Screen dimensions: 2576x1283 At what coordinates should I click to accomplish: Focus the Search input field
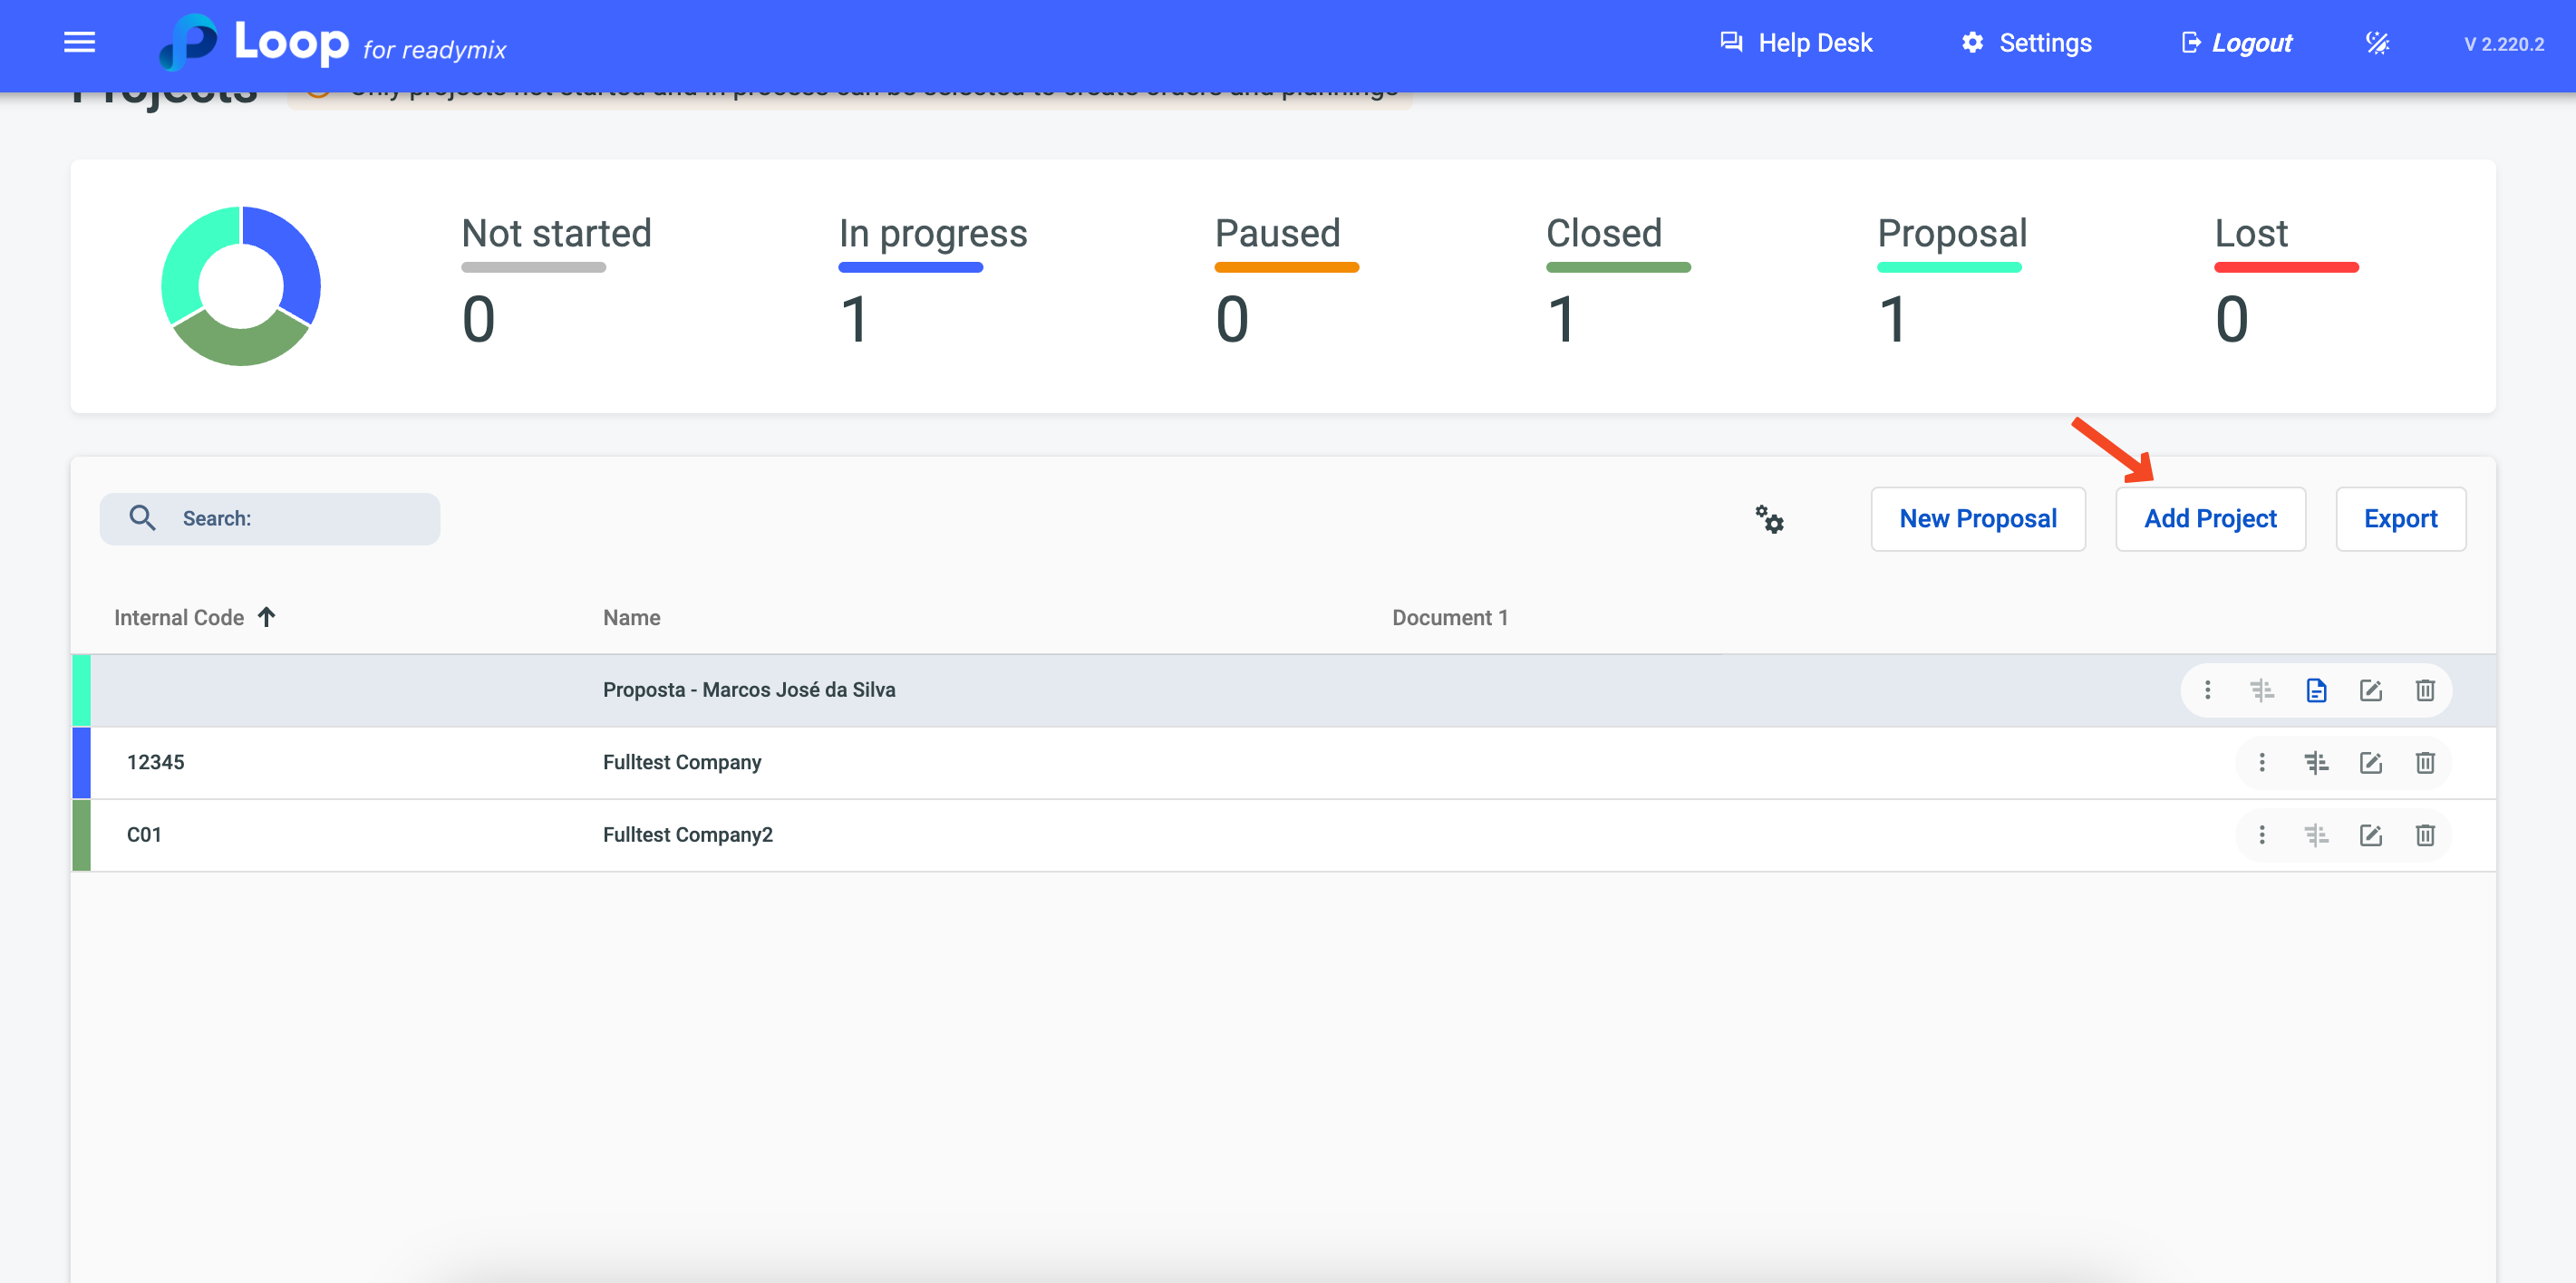(x=300, y=518)
